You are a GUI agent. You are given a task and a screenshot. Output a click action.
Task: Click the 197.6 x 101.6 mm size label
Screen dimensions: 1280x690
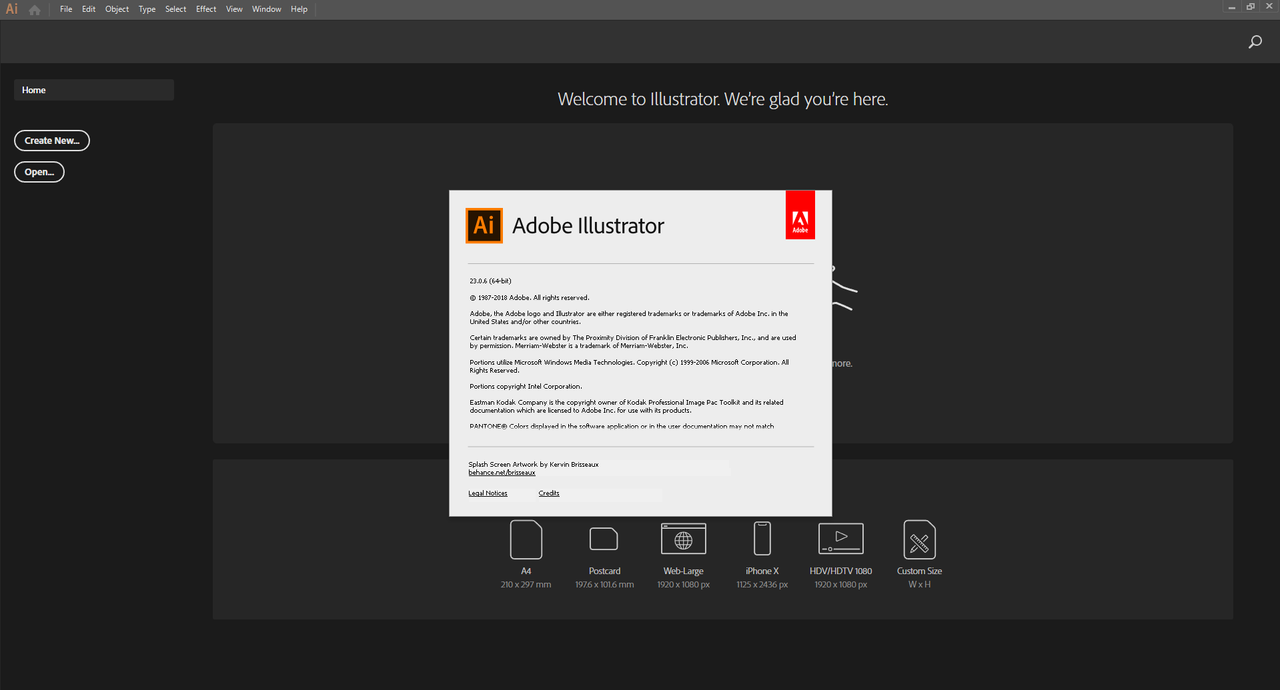pos(604,584)
